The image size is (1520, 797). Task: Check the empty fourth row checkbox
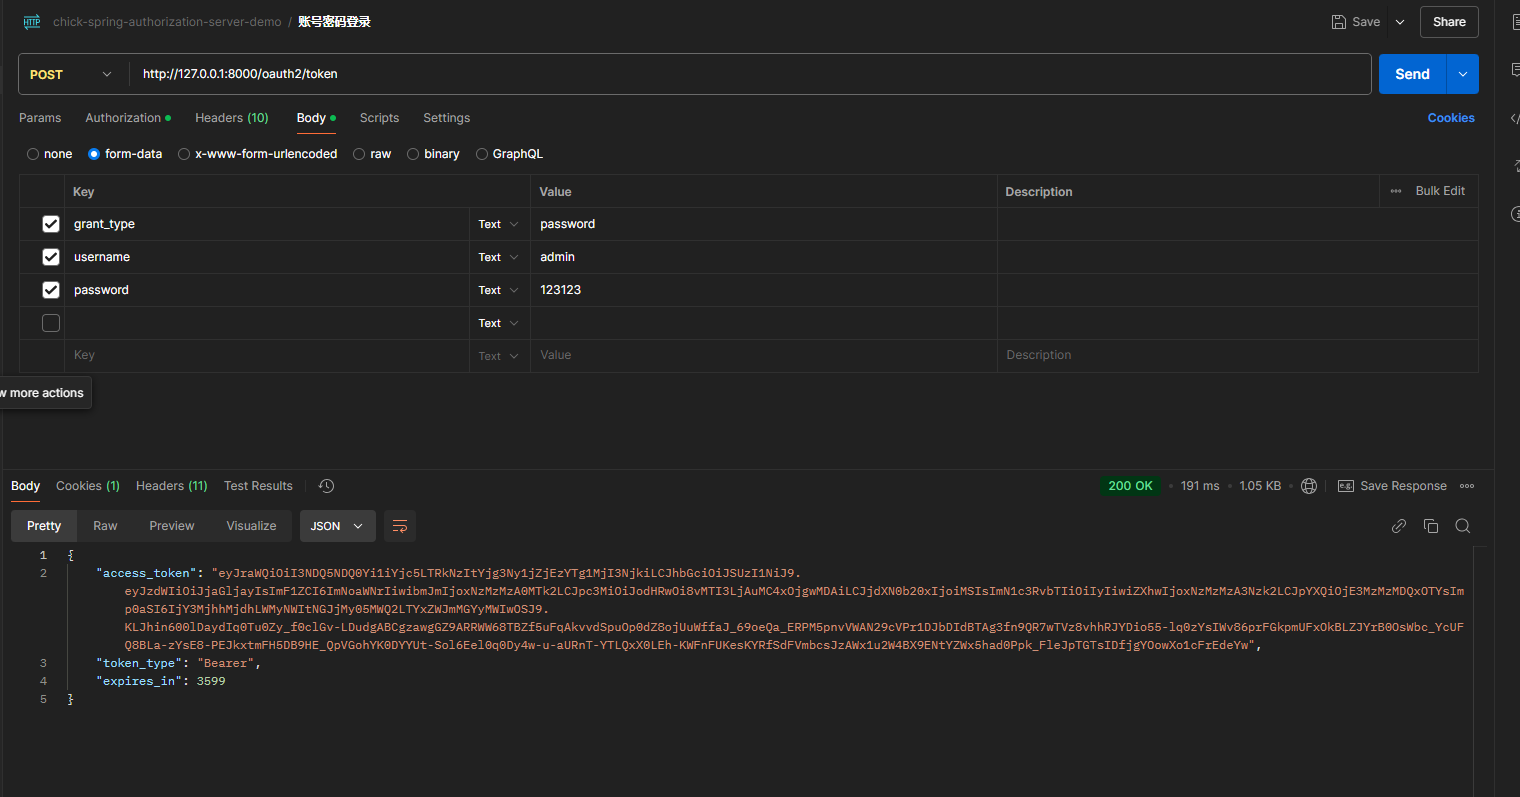pyautogui.click(x=51, y=323)
